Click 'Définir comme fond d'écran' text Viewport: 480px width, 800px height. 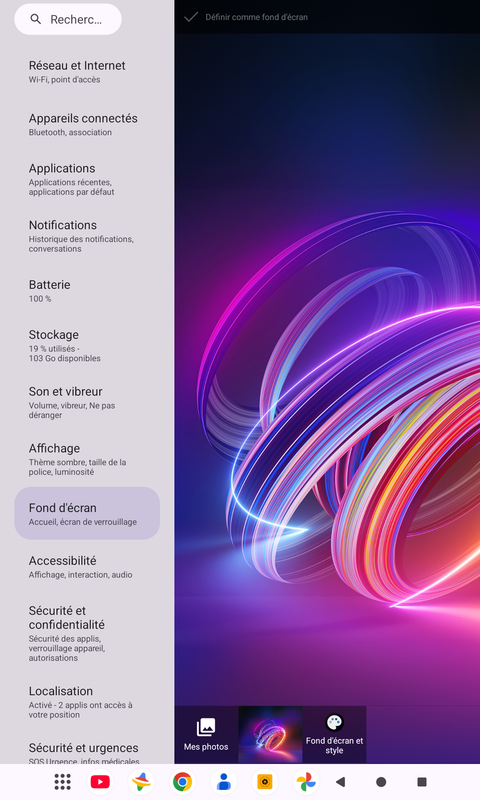pos(257,17)
